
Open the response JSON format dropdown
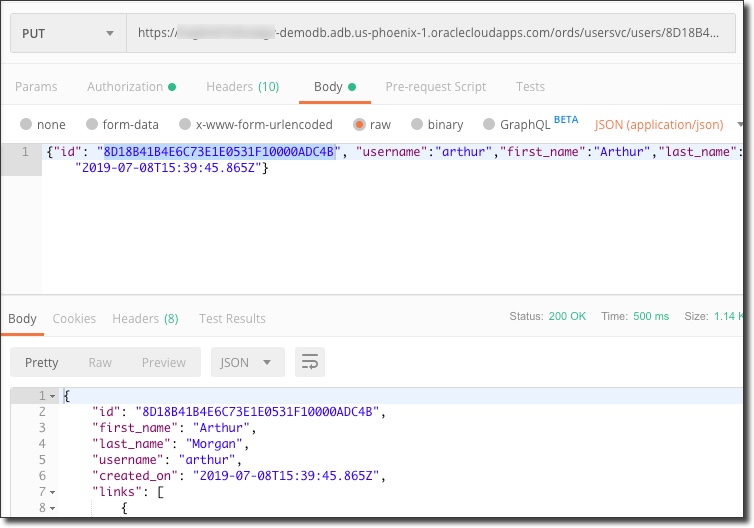point(248,362)
